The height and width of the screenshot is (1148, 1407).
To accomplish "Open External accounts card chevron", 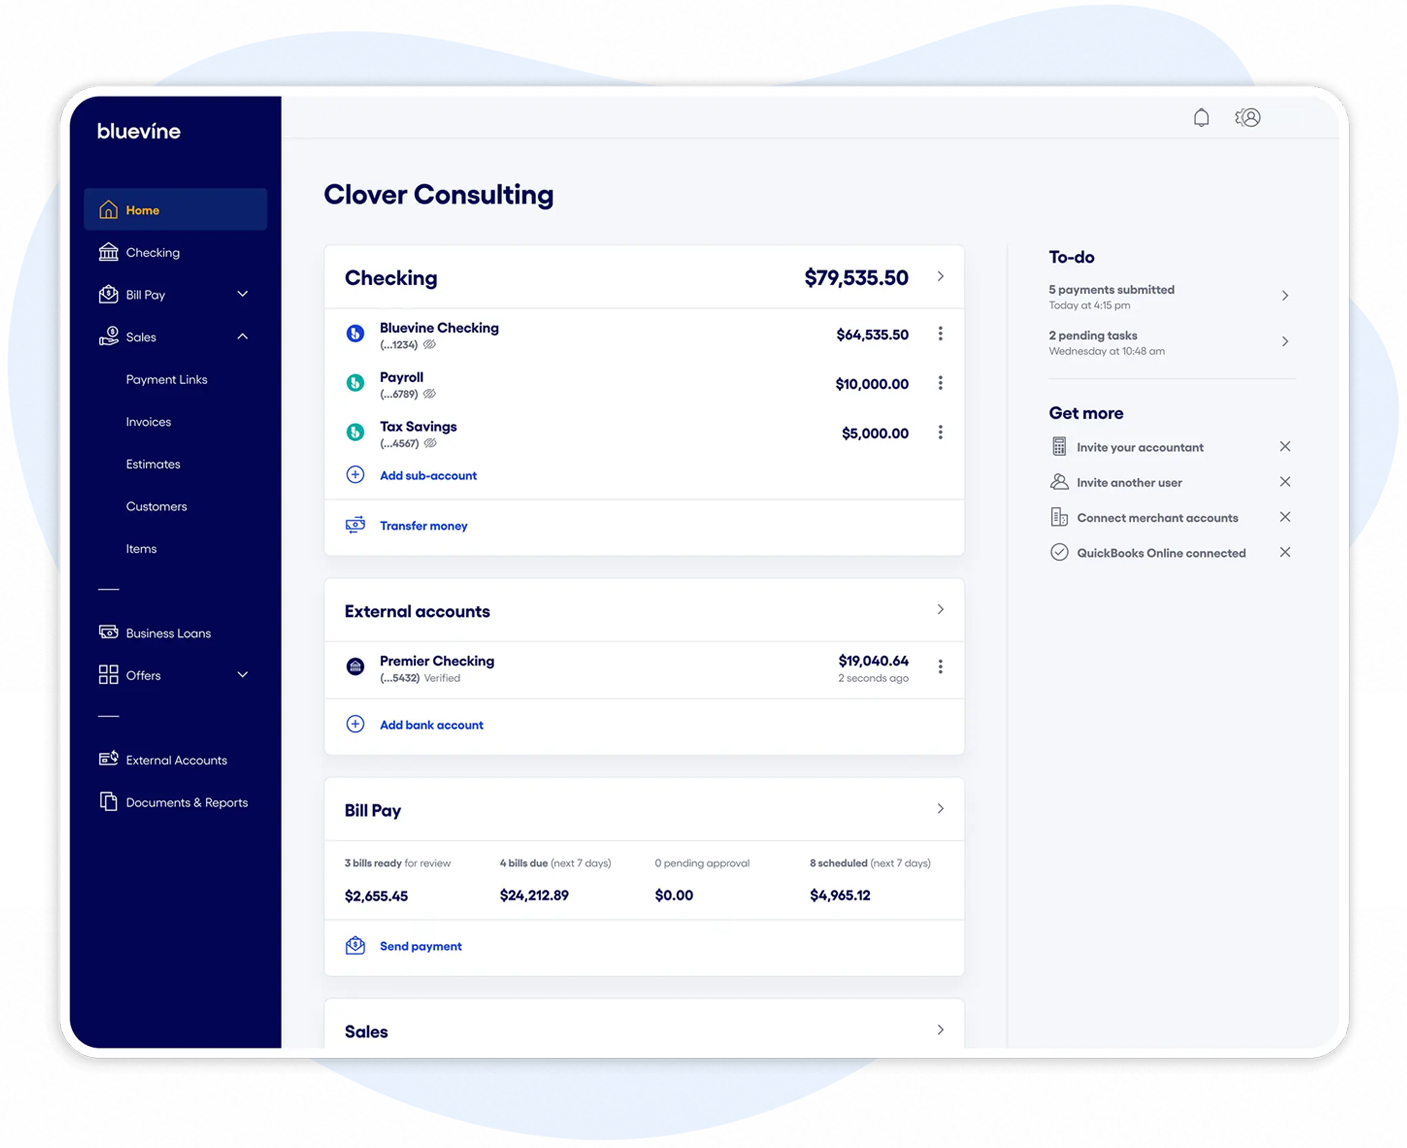I will [940, 609].
